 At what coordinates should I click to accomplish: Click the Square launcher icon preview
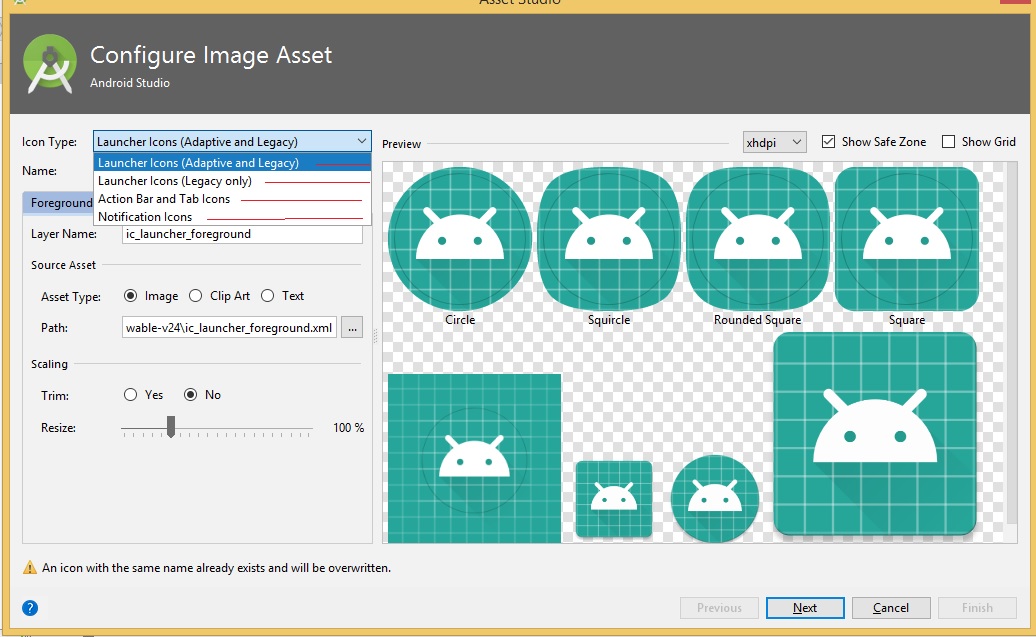(x=906, y=239)
